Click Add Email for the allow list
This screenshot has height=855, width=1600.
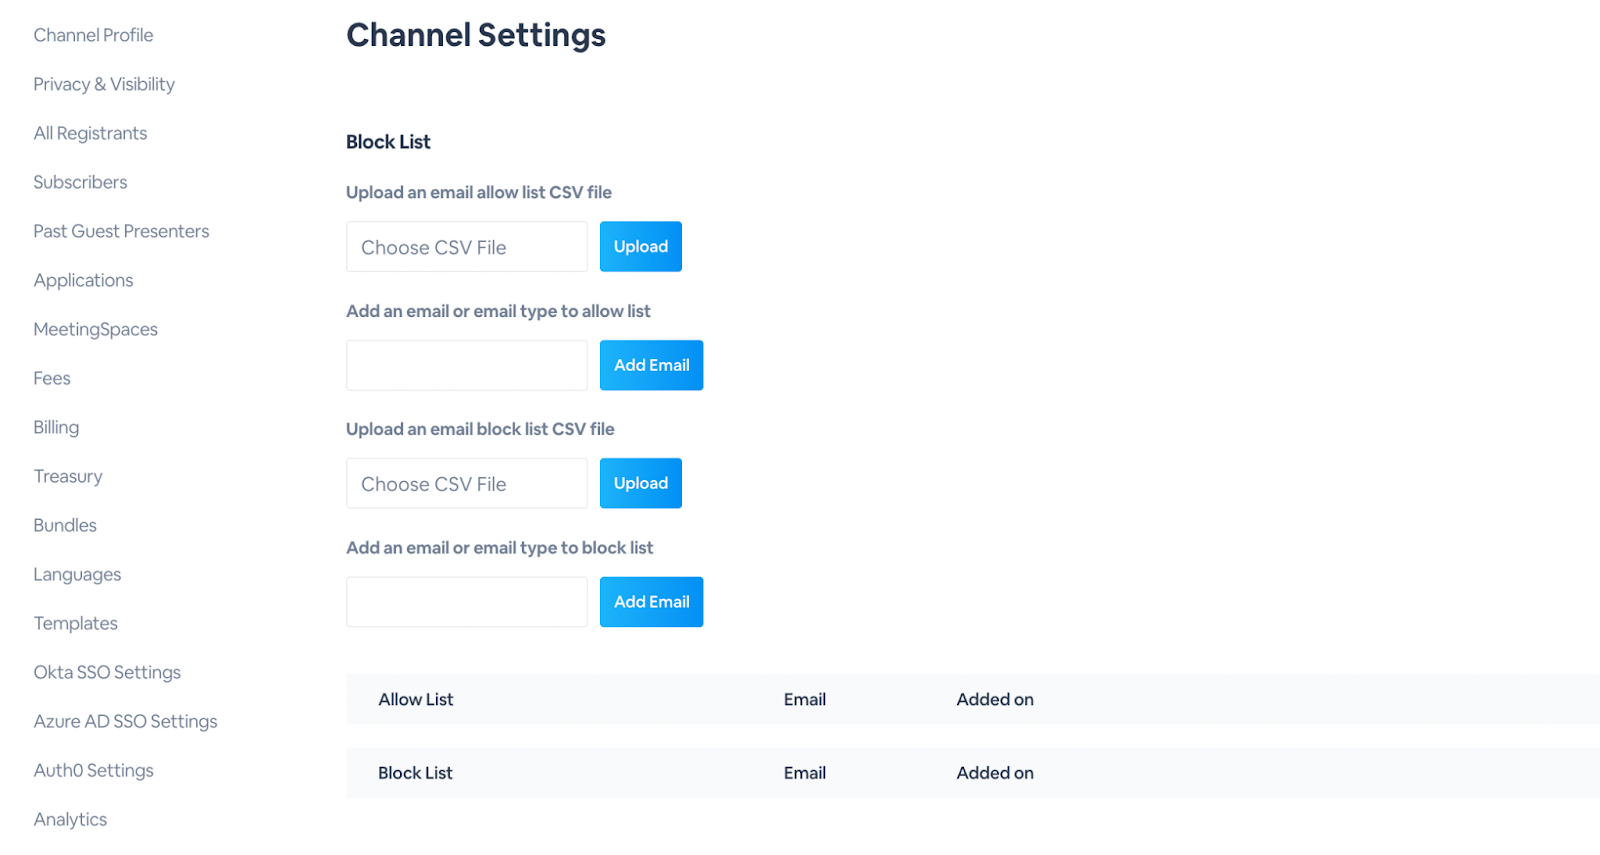651,365
